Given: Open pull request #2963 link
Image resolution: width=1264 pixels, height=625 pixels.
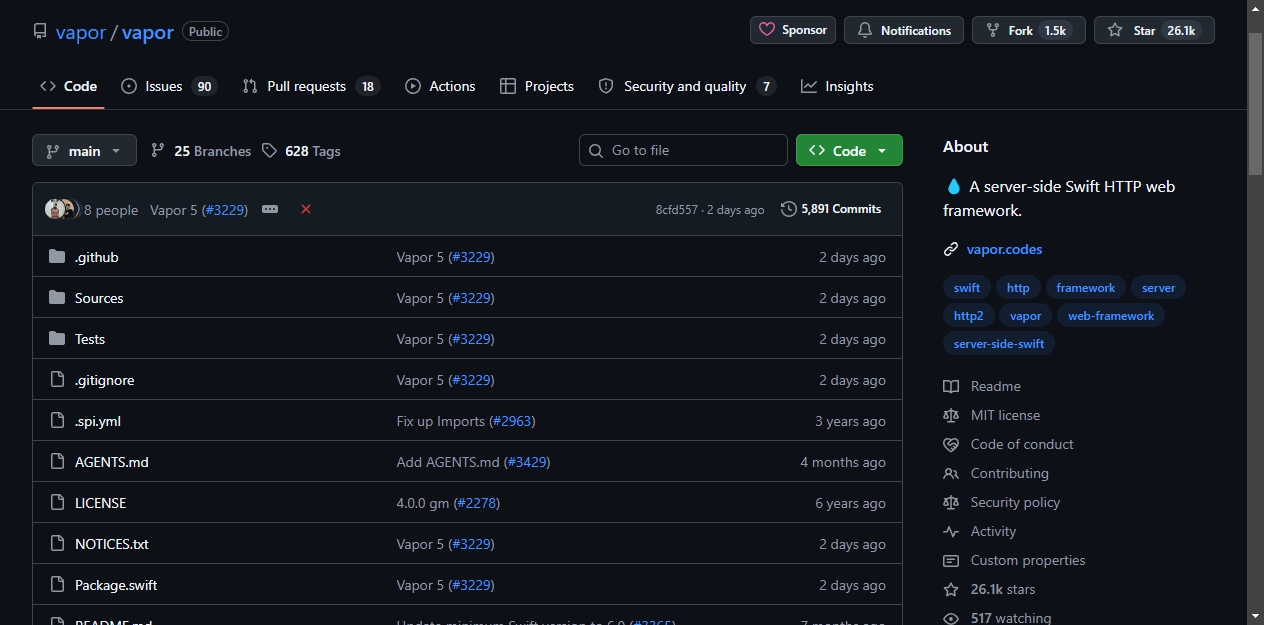Looking at the screenshot, I should pyautogui.click(x=512, y=421).
